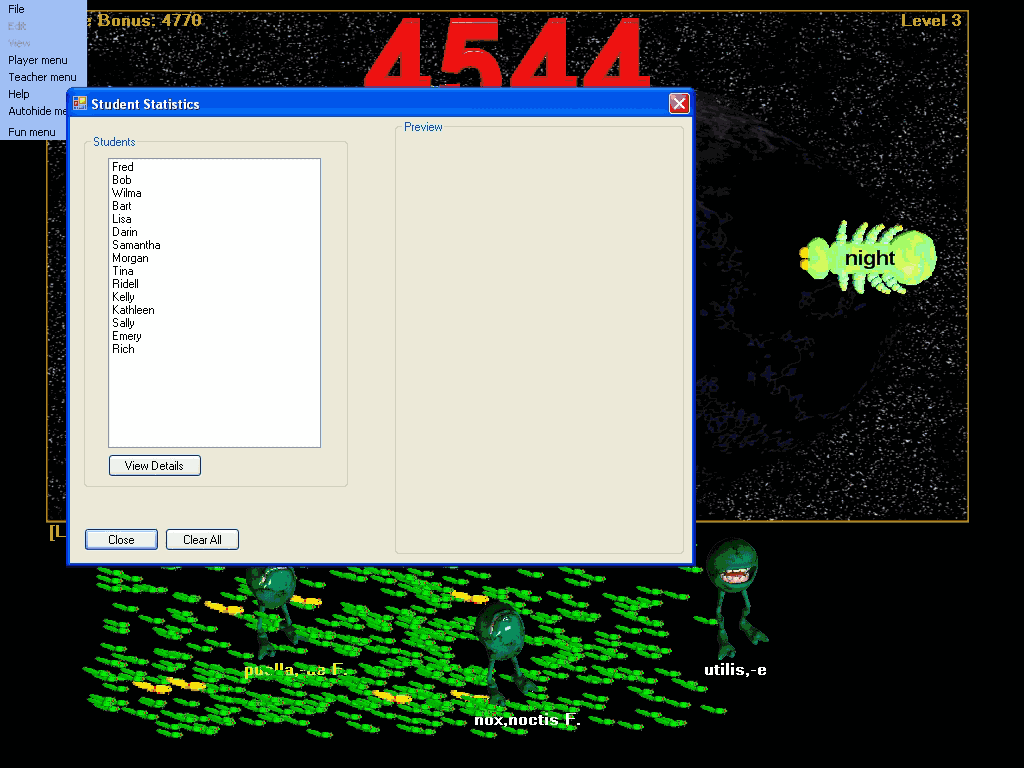Choose Kathleen from the Students list

[133, 310]
